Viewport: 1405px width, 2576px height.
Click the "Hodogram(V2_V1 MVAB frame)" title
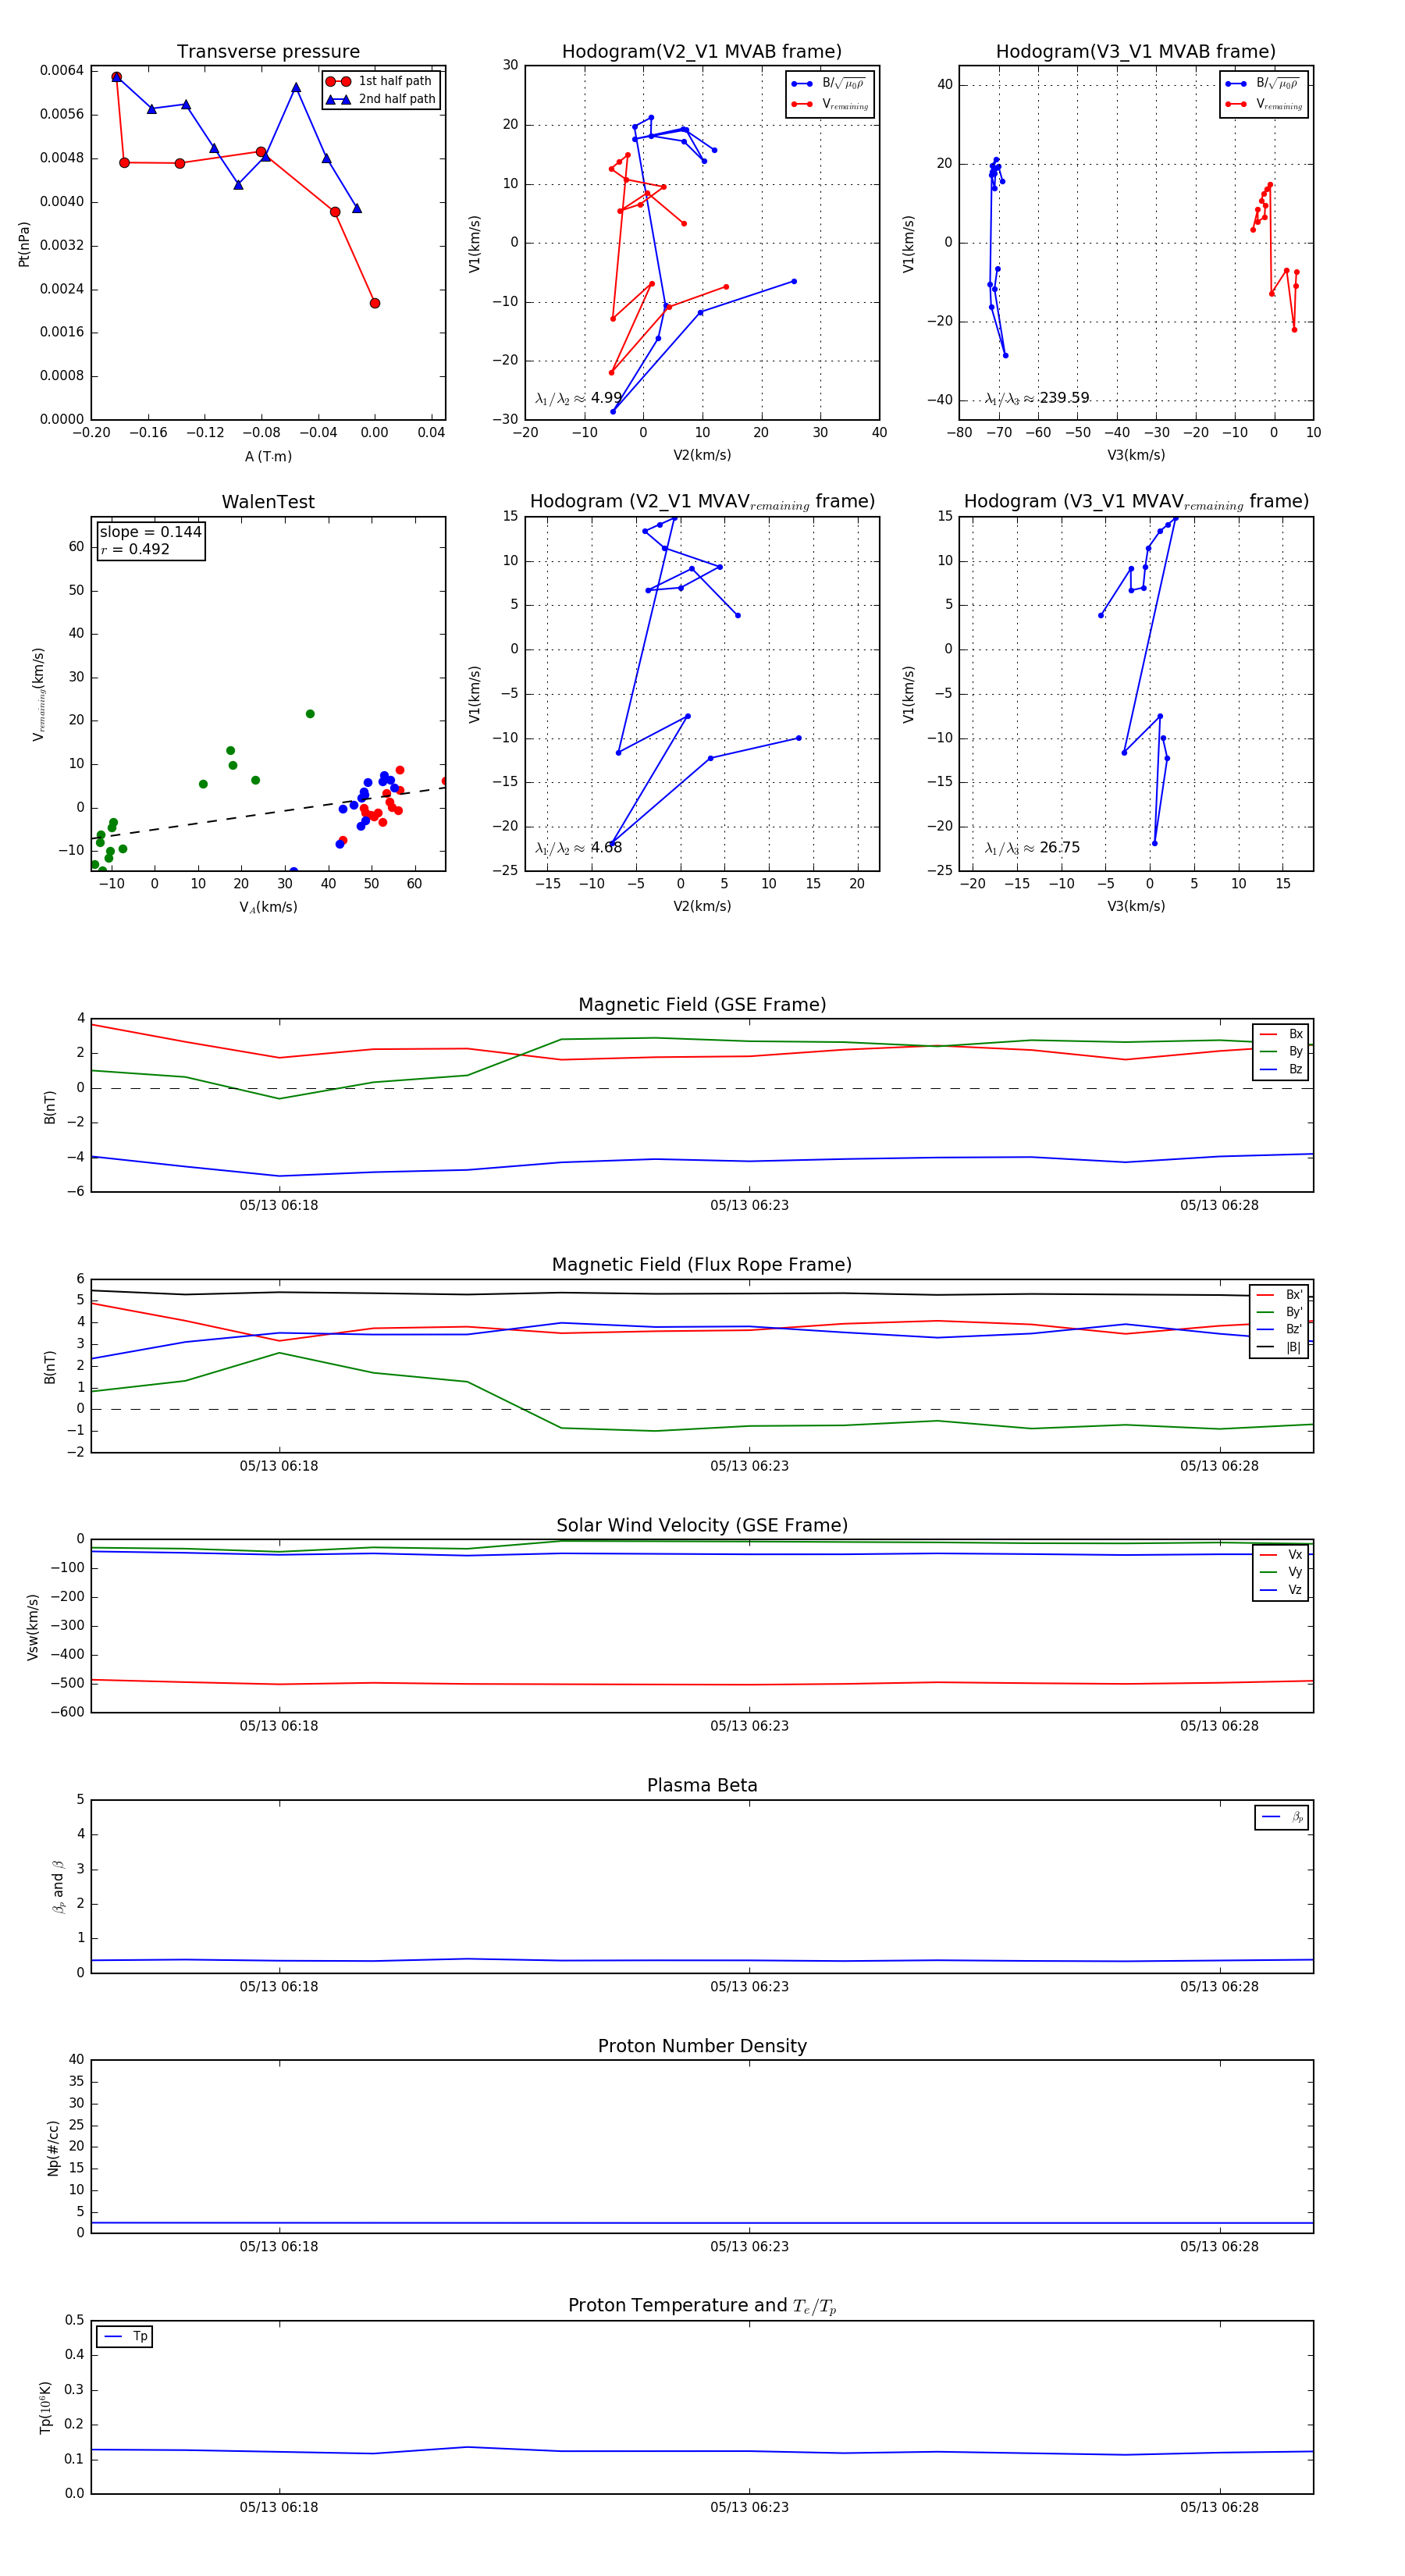(702, 52)
